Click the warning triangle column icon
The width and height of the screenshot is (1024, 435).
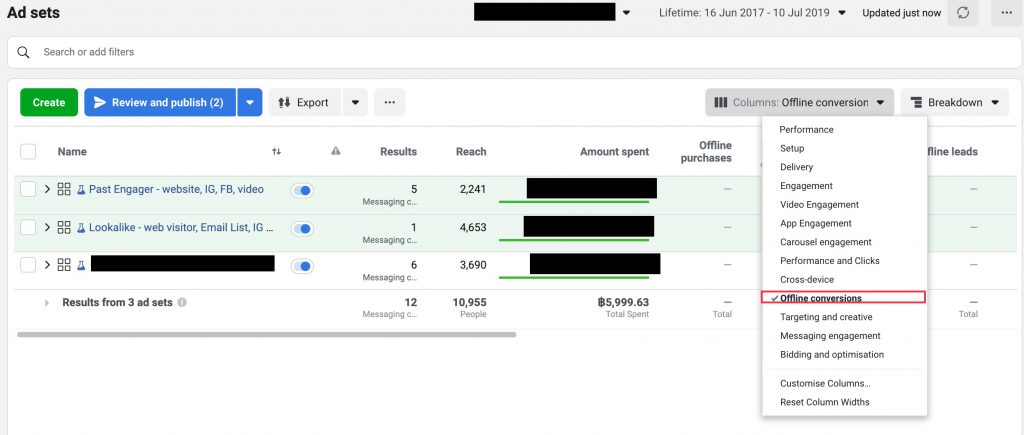[x=335, y=152]
